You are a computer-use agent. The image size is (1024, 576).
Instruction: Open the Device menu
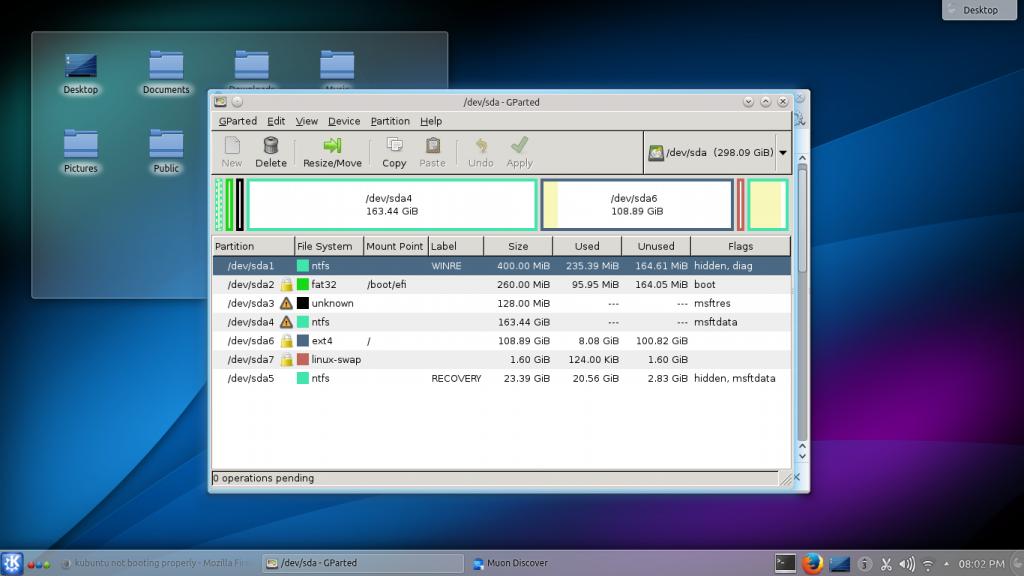pos(344,121)
